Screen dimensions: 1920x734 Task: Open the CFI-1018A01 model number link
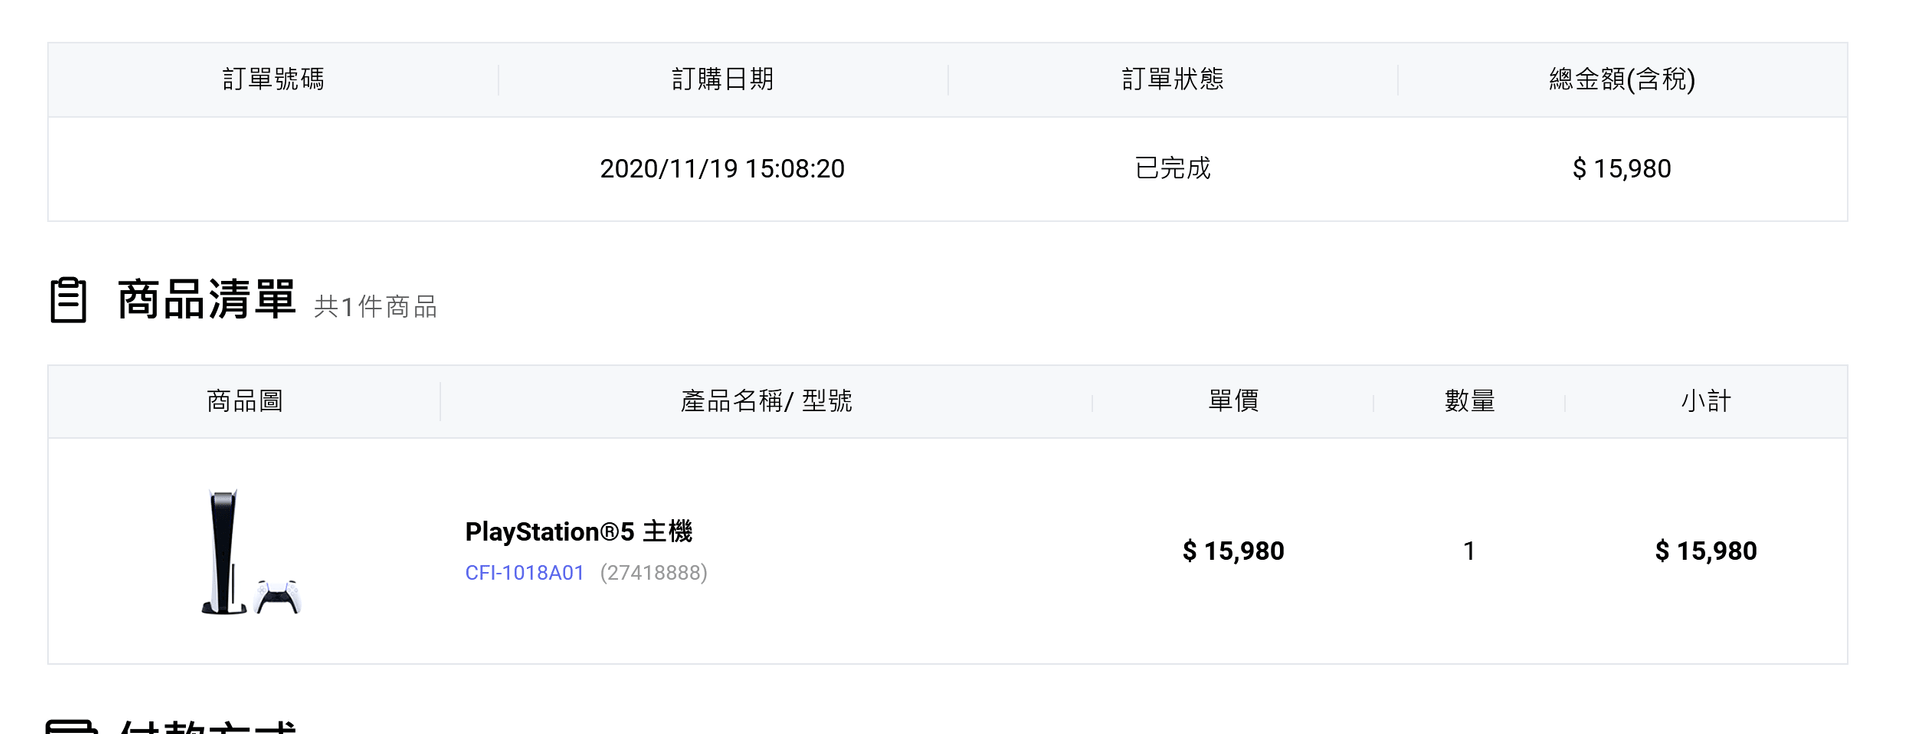click(524, 573)
